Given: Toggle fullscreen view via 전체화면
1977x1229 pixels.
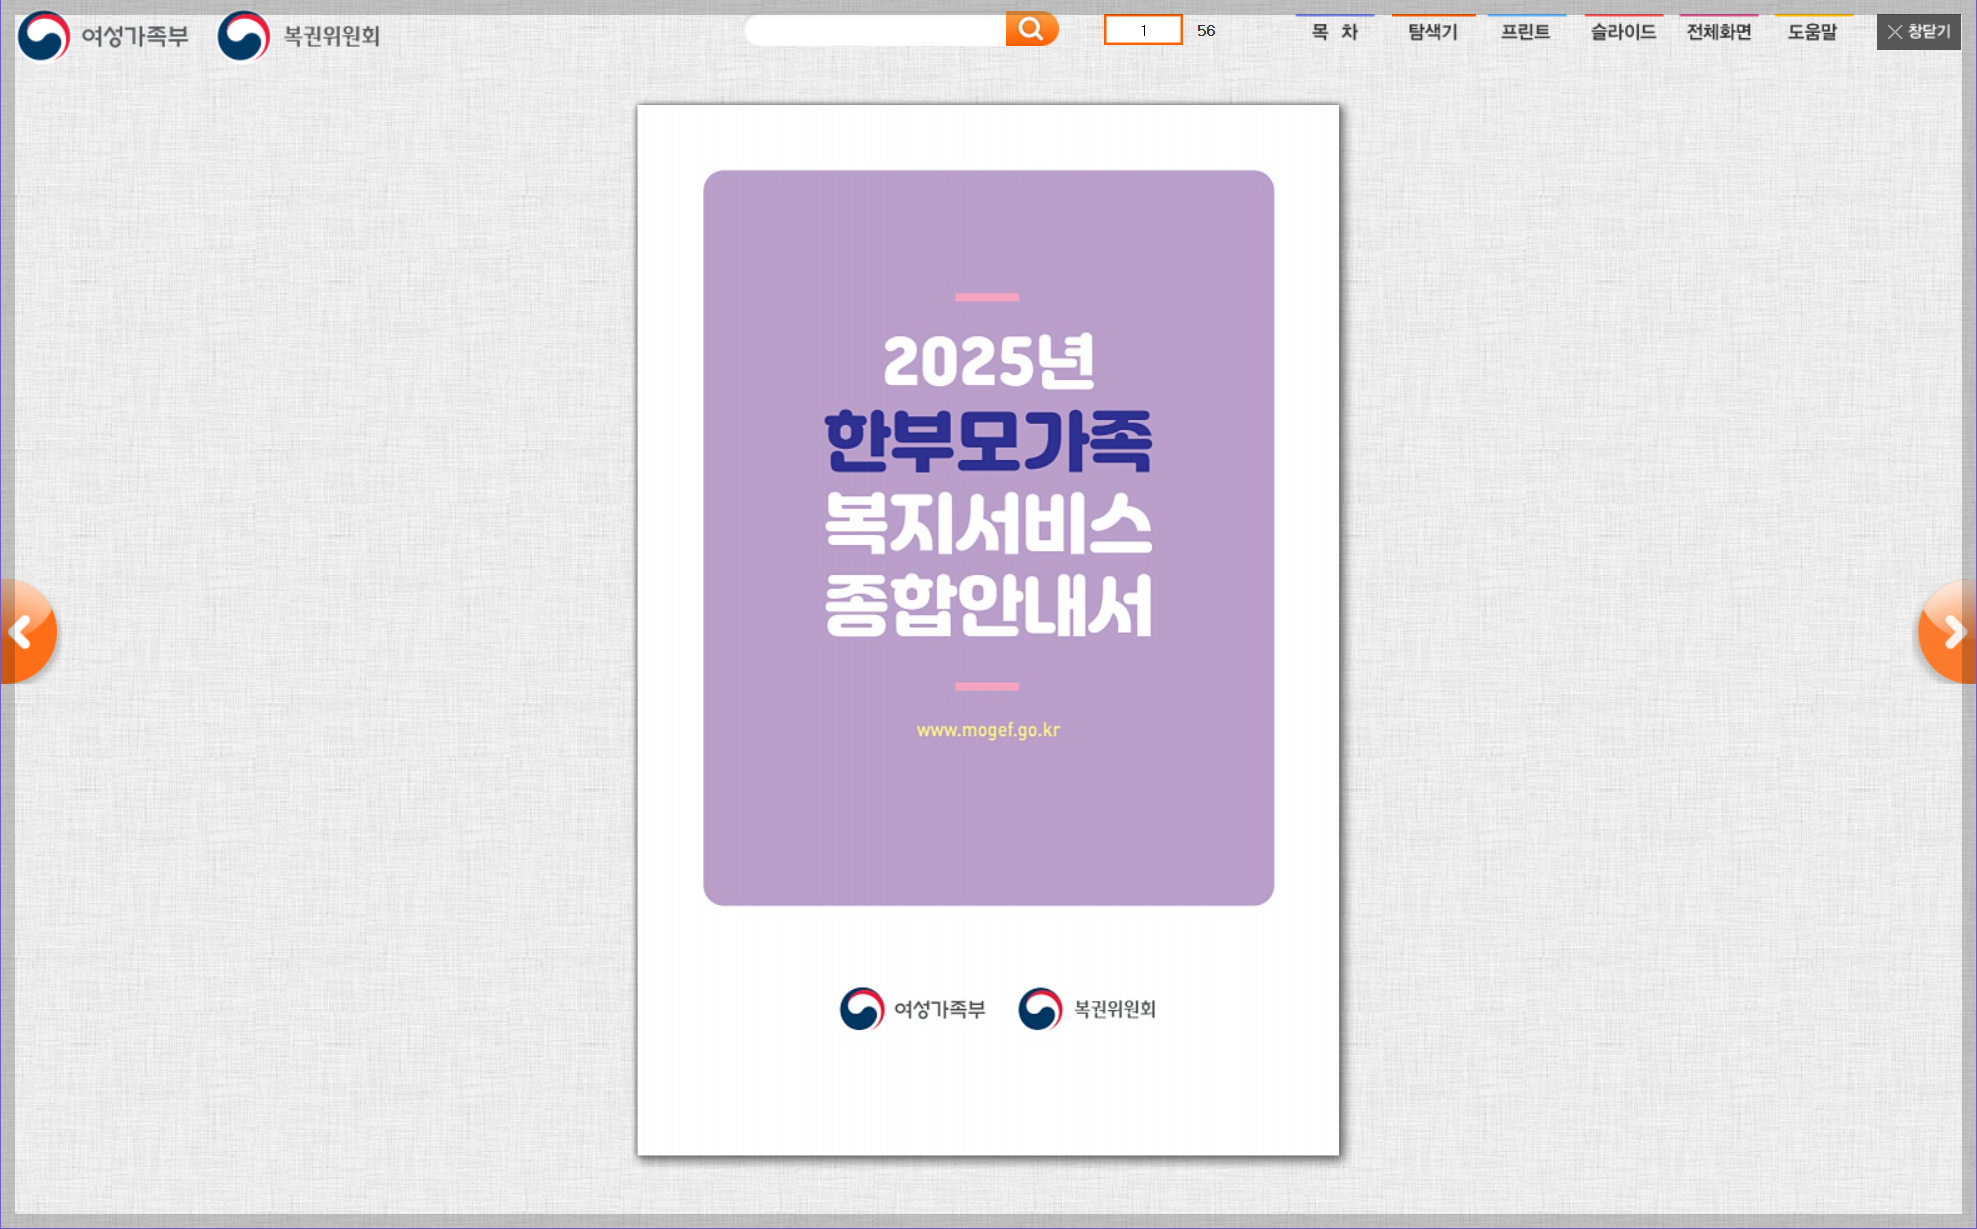Looking at the screenshot, I should click(1718, 32).
